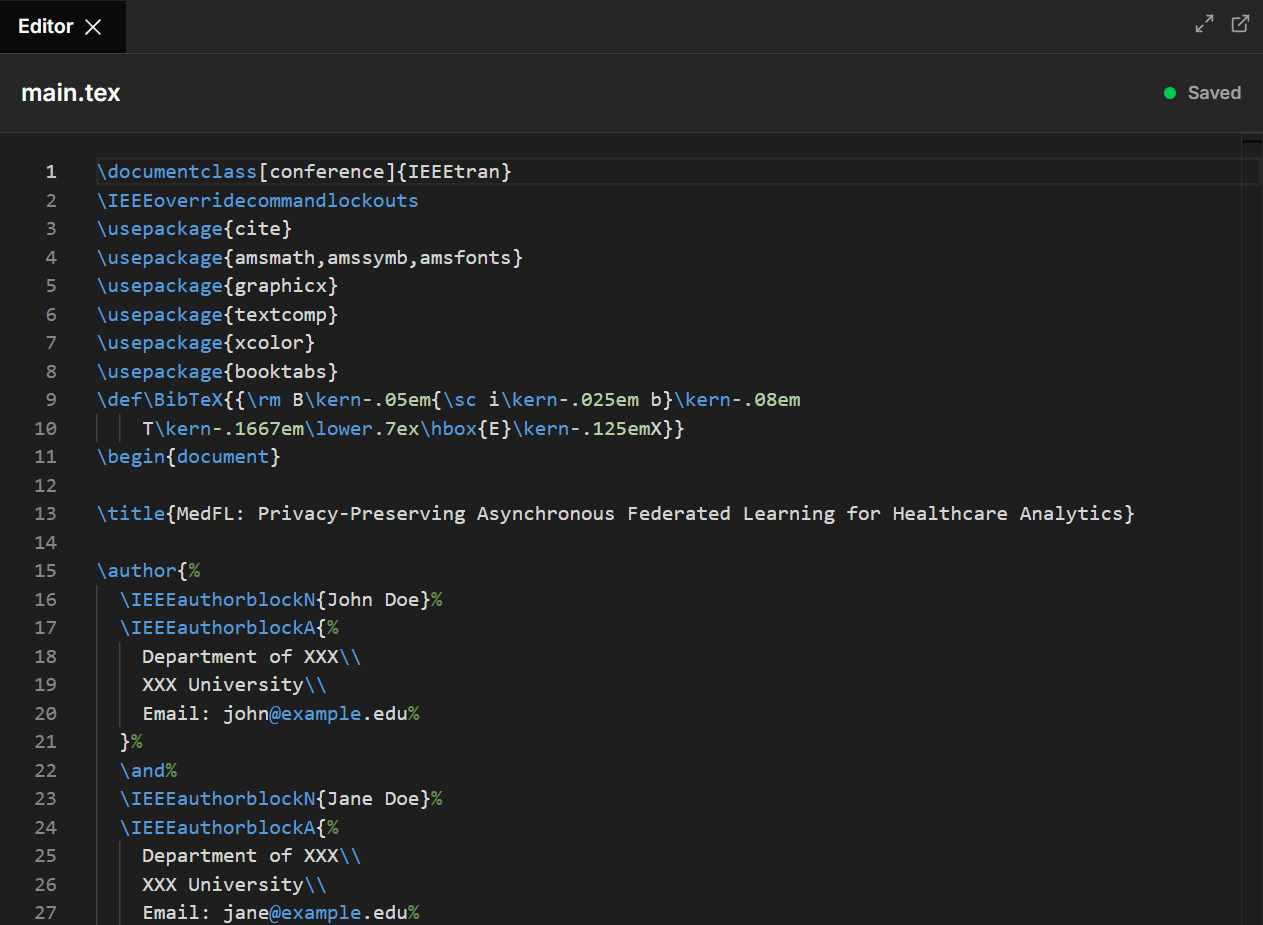Screen dimensions: 1263x925
Task: Place cursor on the \documentclass command
Action: 176,172
